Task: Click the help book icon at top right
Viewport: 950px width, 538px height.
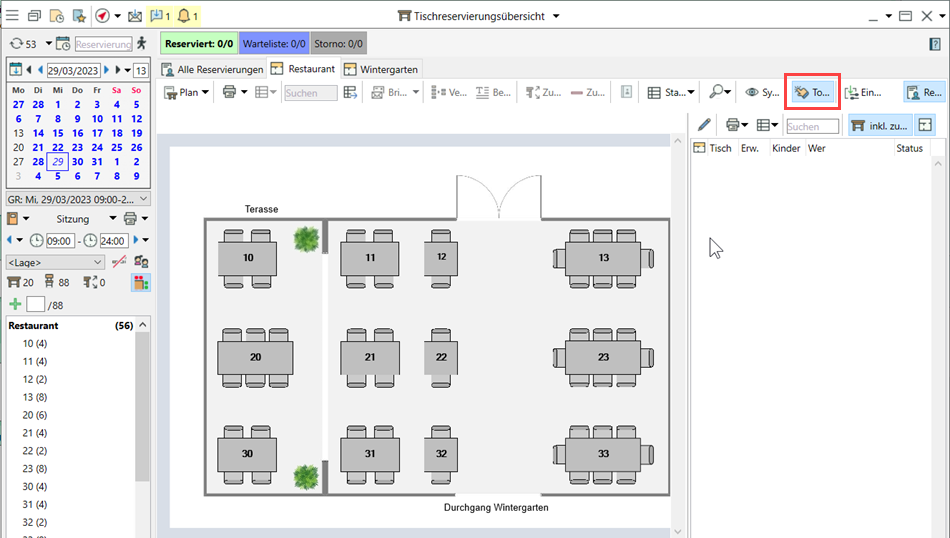Action: 935,44
